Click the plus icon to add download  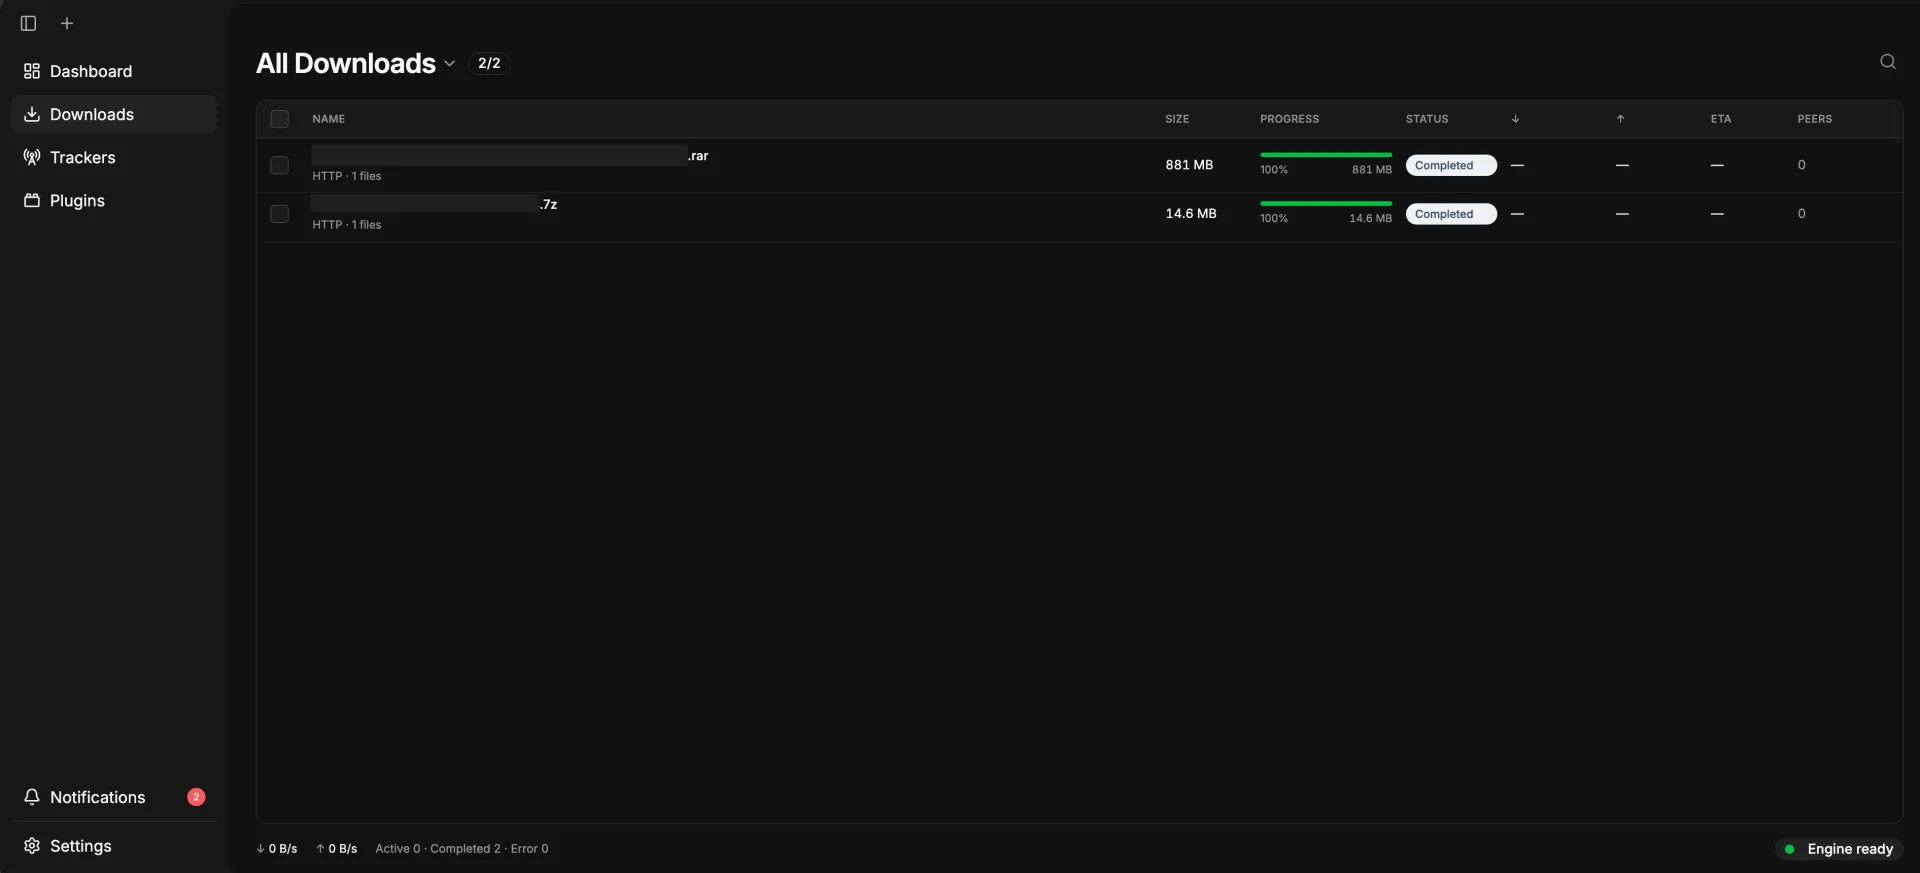[x=67, y=23]
